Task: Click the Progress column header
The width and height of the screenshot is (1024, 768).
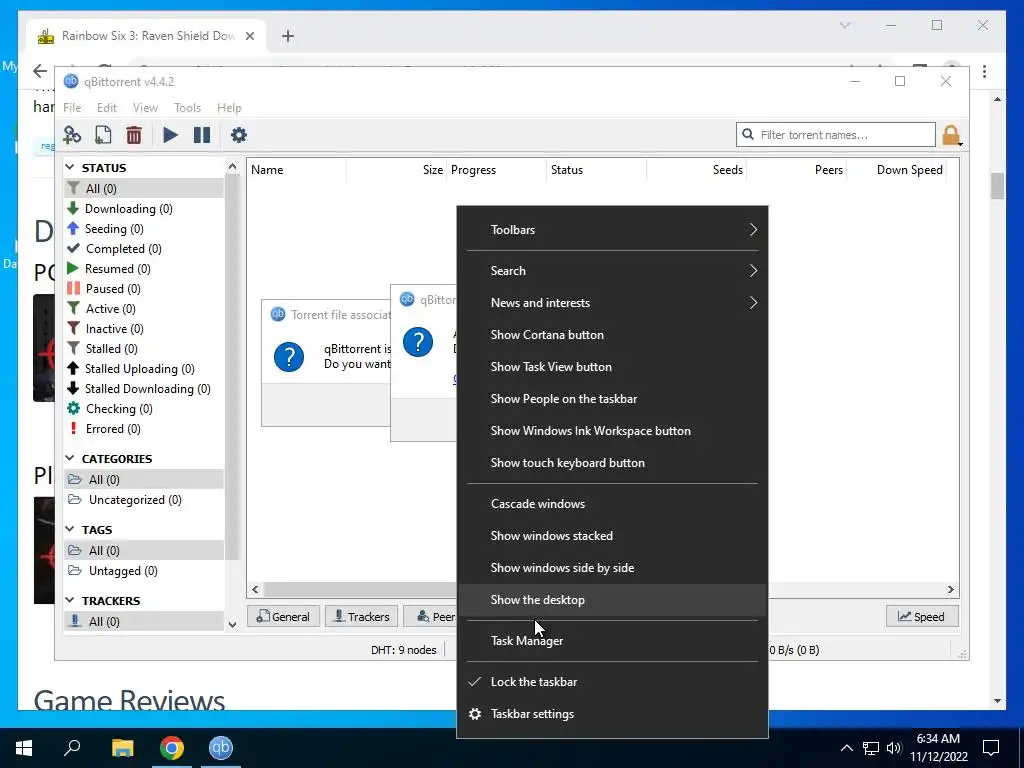Action: coord(496,170)
